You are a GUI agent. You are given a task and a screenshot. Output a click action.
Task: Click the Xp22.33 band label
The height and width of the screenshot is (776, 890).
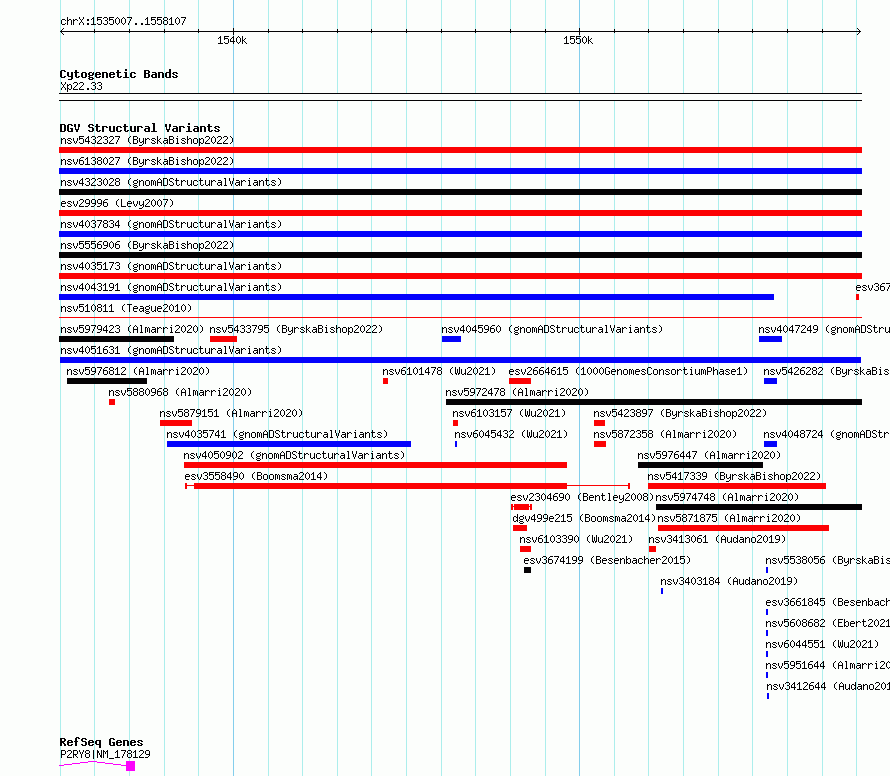[81, 87]
